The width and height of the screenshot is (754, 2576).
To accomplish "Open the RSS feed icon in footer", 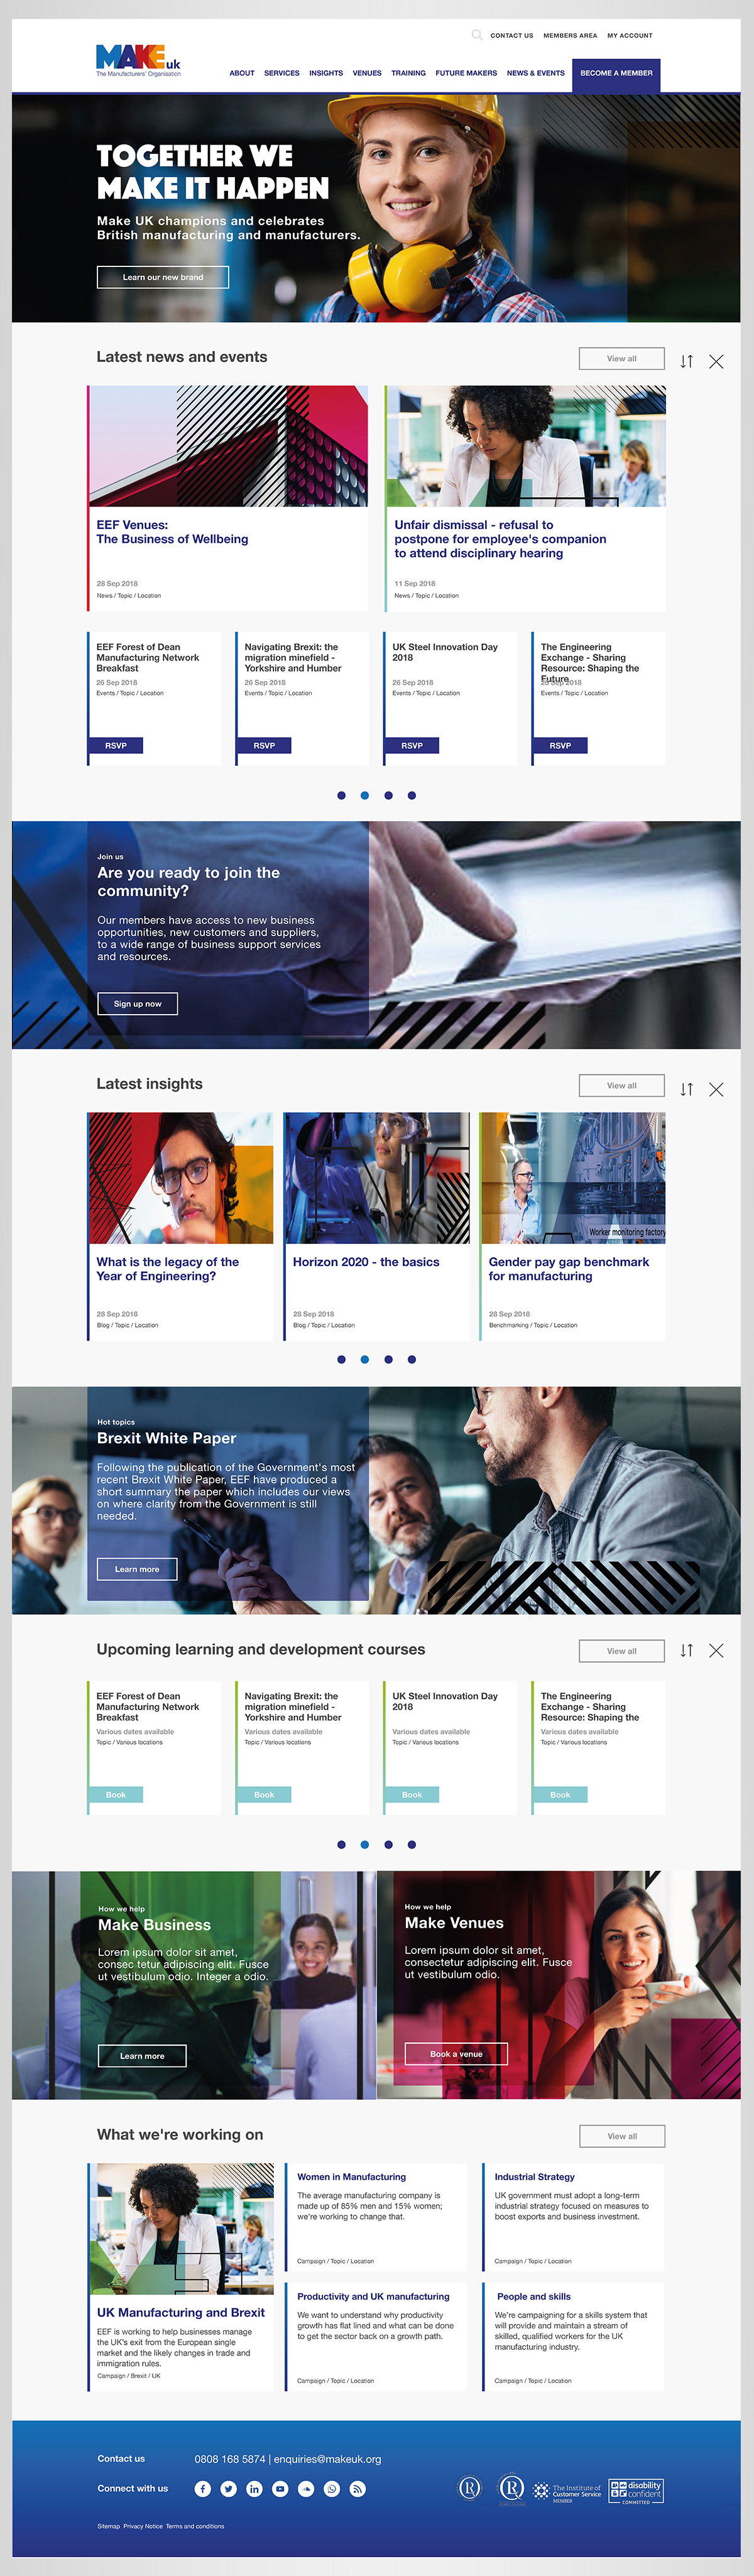I will pyautogui.click(x=358, y=2488).
